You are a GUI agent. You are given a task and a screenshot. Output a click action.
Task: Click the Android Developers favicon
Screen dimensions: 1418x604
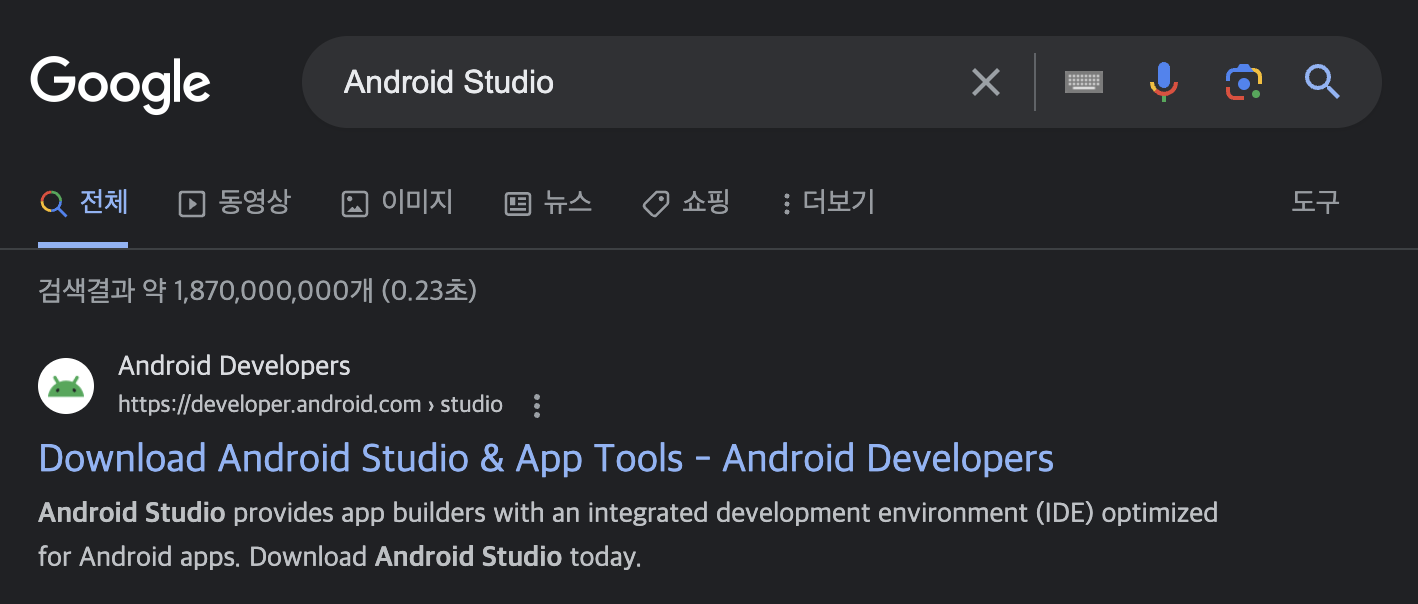(x=66, y=386)
